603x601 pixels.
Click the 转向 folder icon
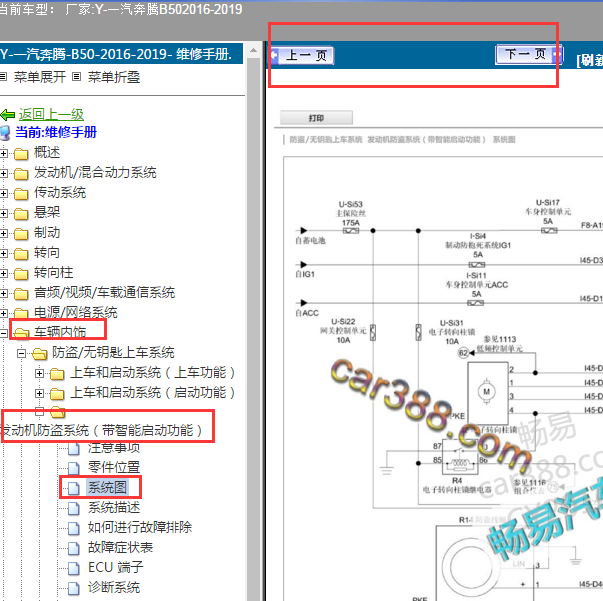pos(22,254)
